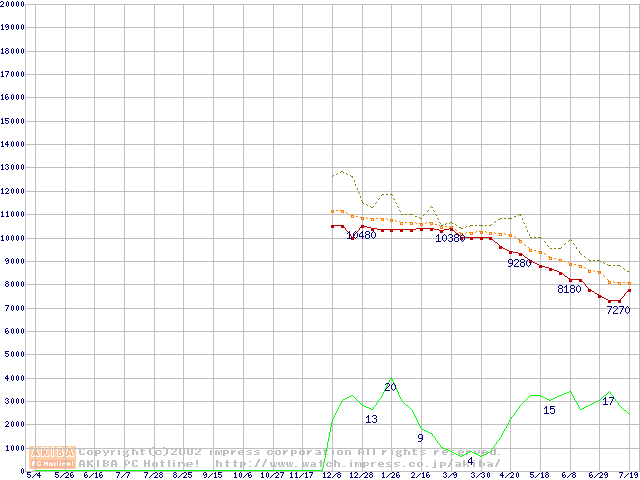This screenshot has height=480, width=640.
Task: Click the AKIBA logo in bottom-left corner
Action: [x=53, y=457]
